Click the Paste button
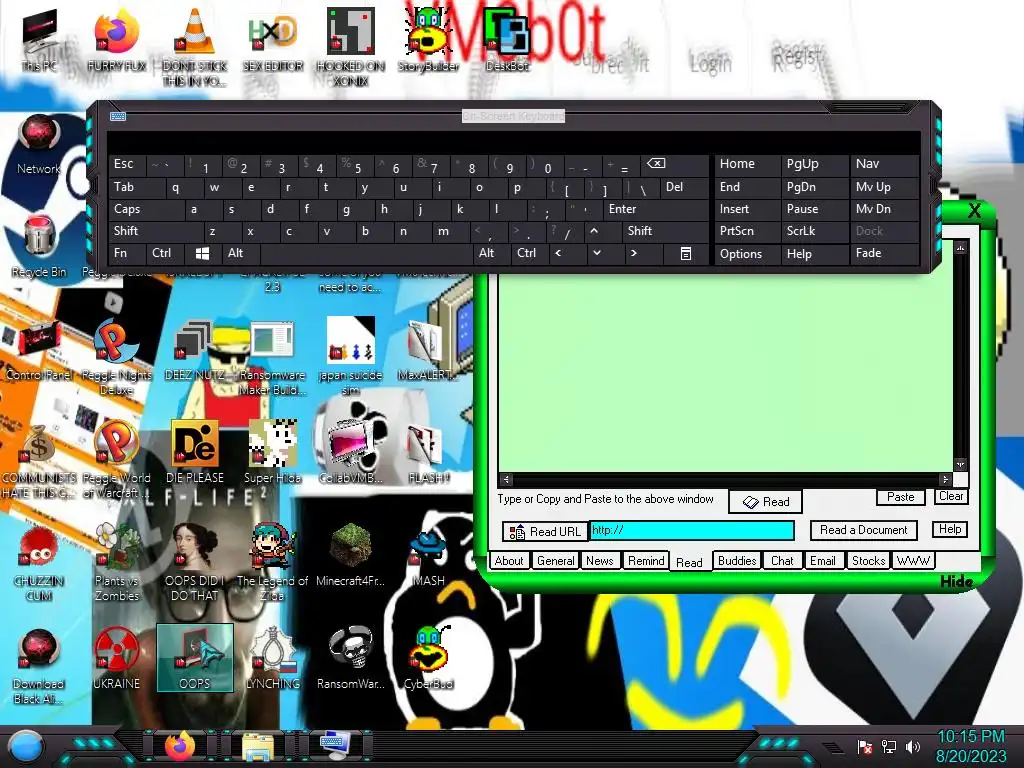The image size is (1024, 768). (x=901, y=497)
